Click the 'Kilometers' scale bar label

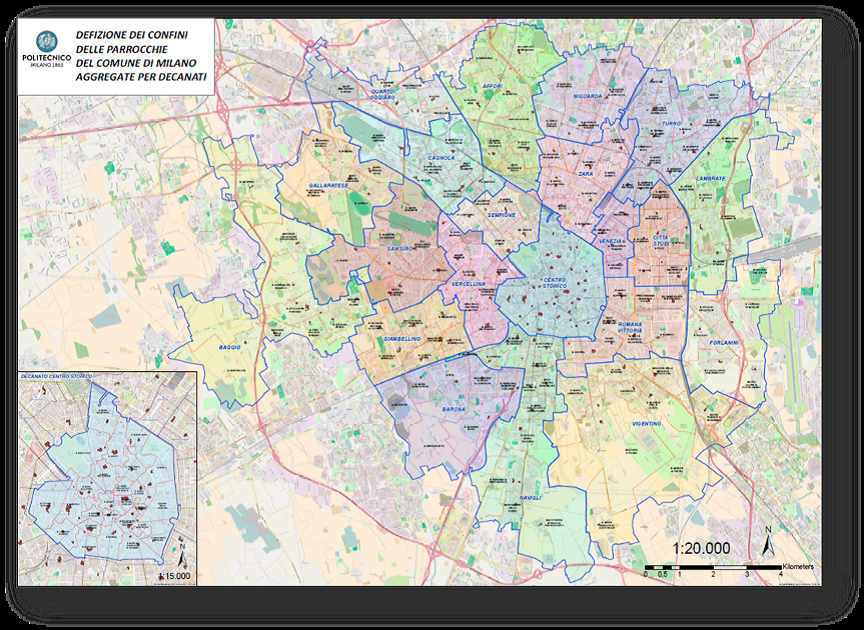click(797, 567)
